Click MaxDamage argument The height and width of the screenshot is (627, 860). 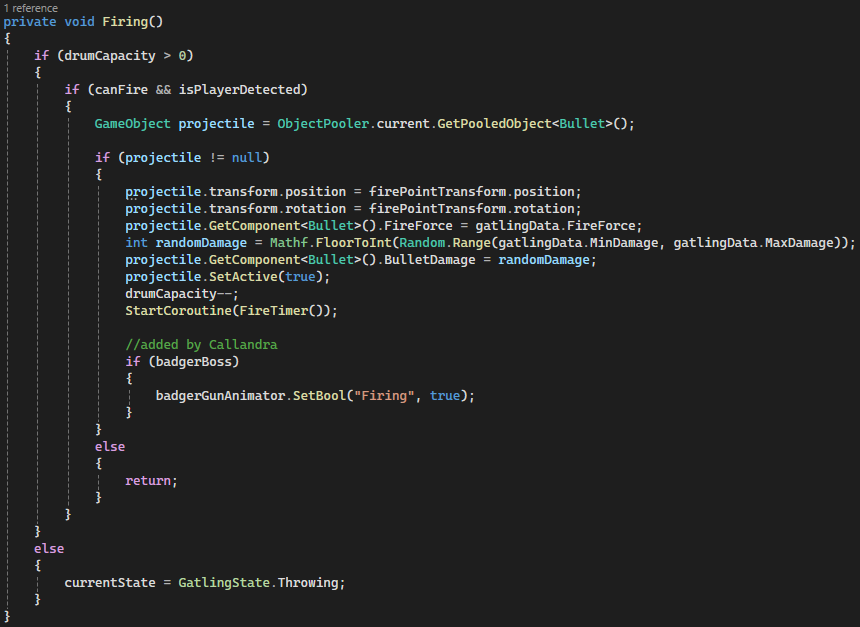coord(799,243)
